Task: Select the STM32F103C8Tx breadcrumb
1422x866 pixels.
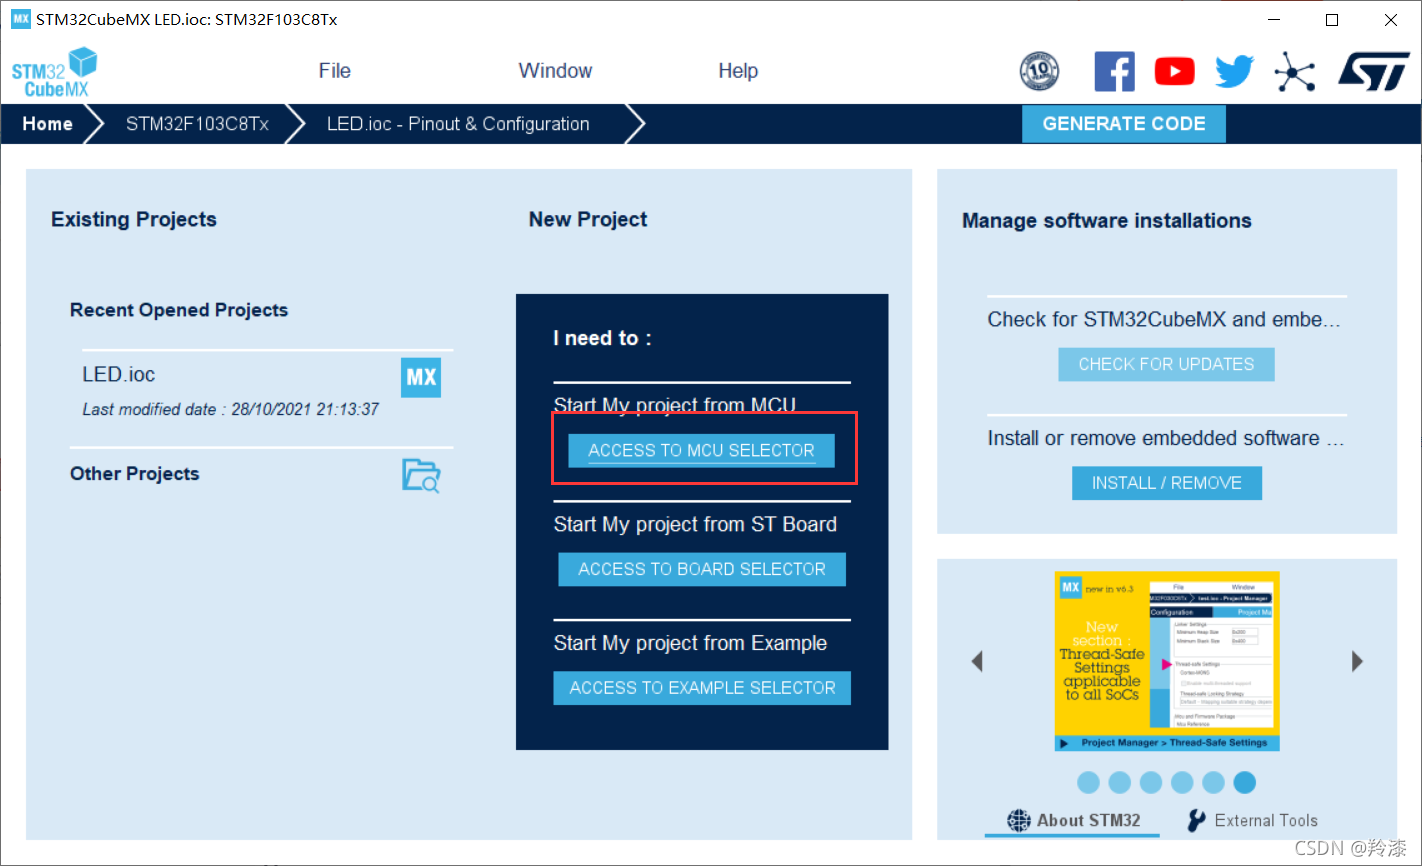Action: [x=197, y=124]
